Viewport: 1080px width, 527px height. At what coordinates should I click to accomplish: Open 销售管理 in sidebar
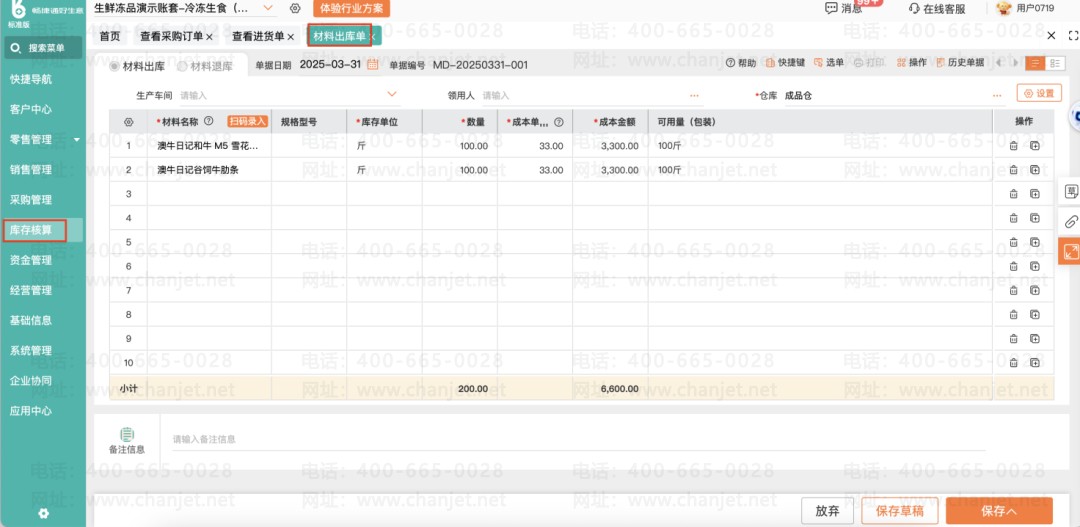31,169
